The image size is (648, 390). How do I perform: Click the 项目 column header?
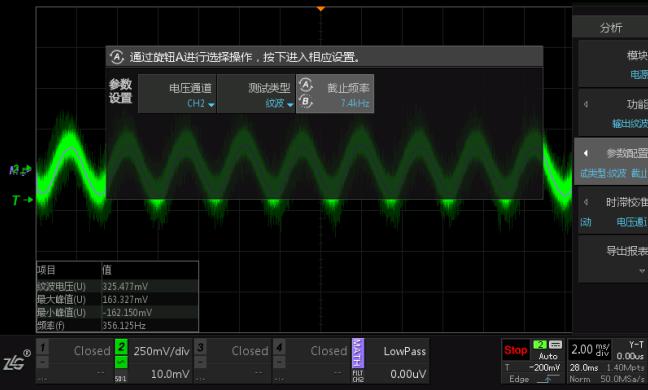coord(46,270)
